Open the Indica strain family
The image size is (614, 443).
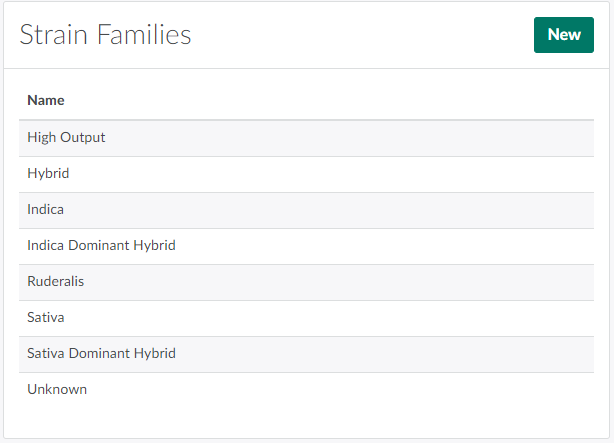coord(45,209)
